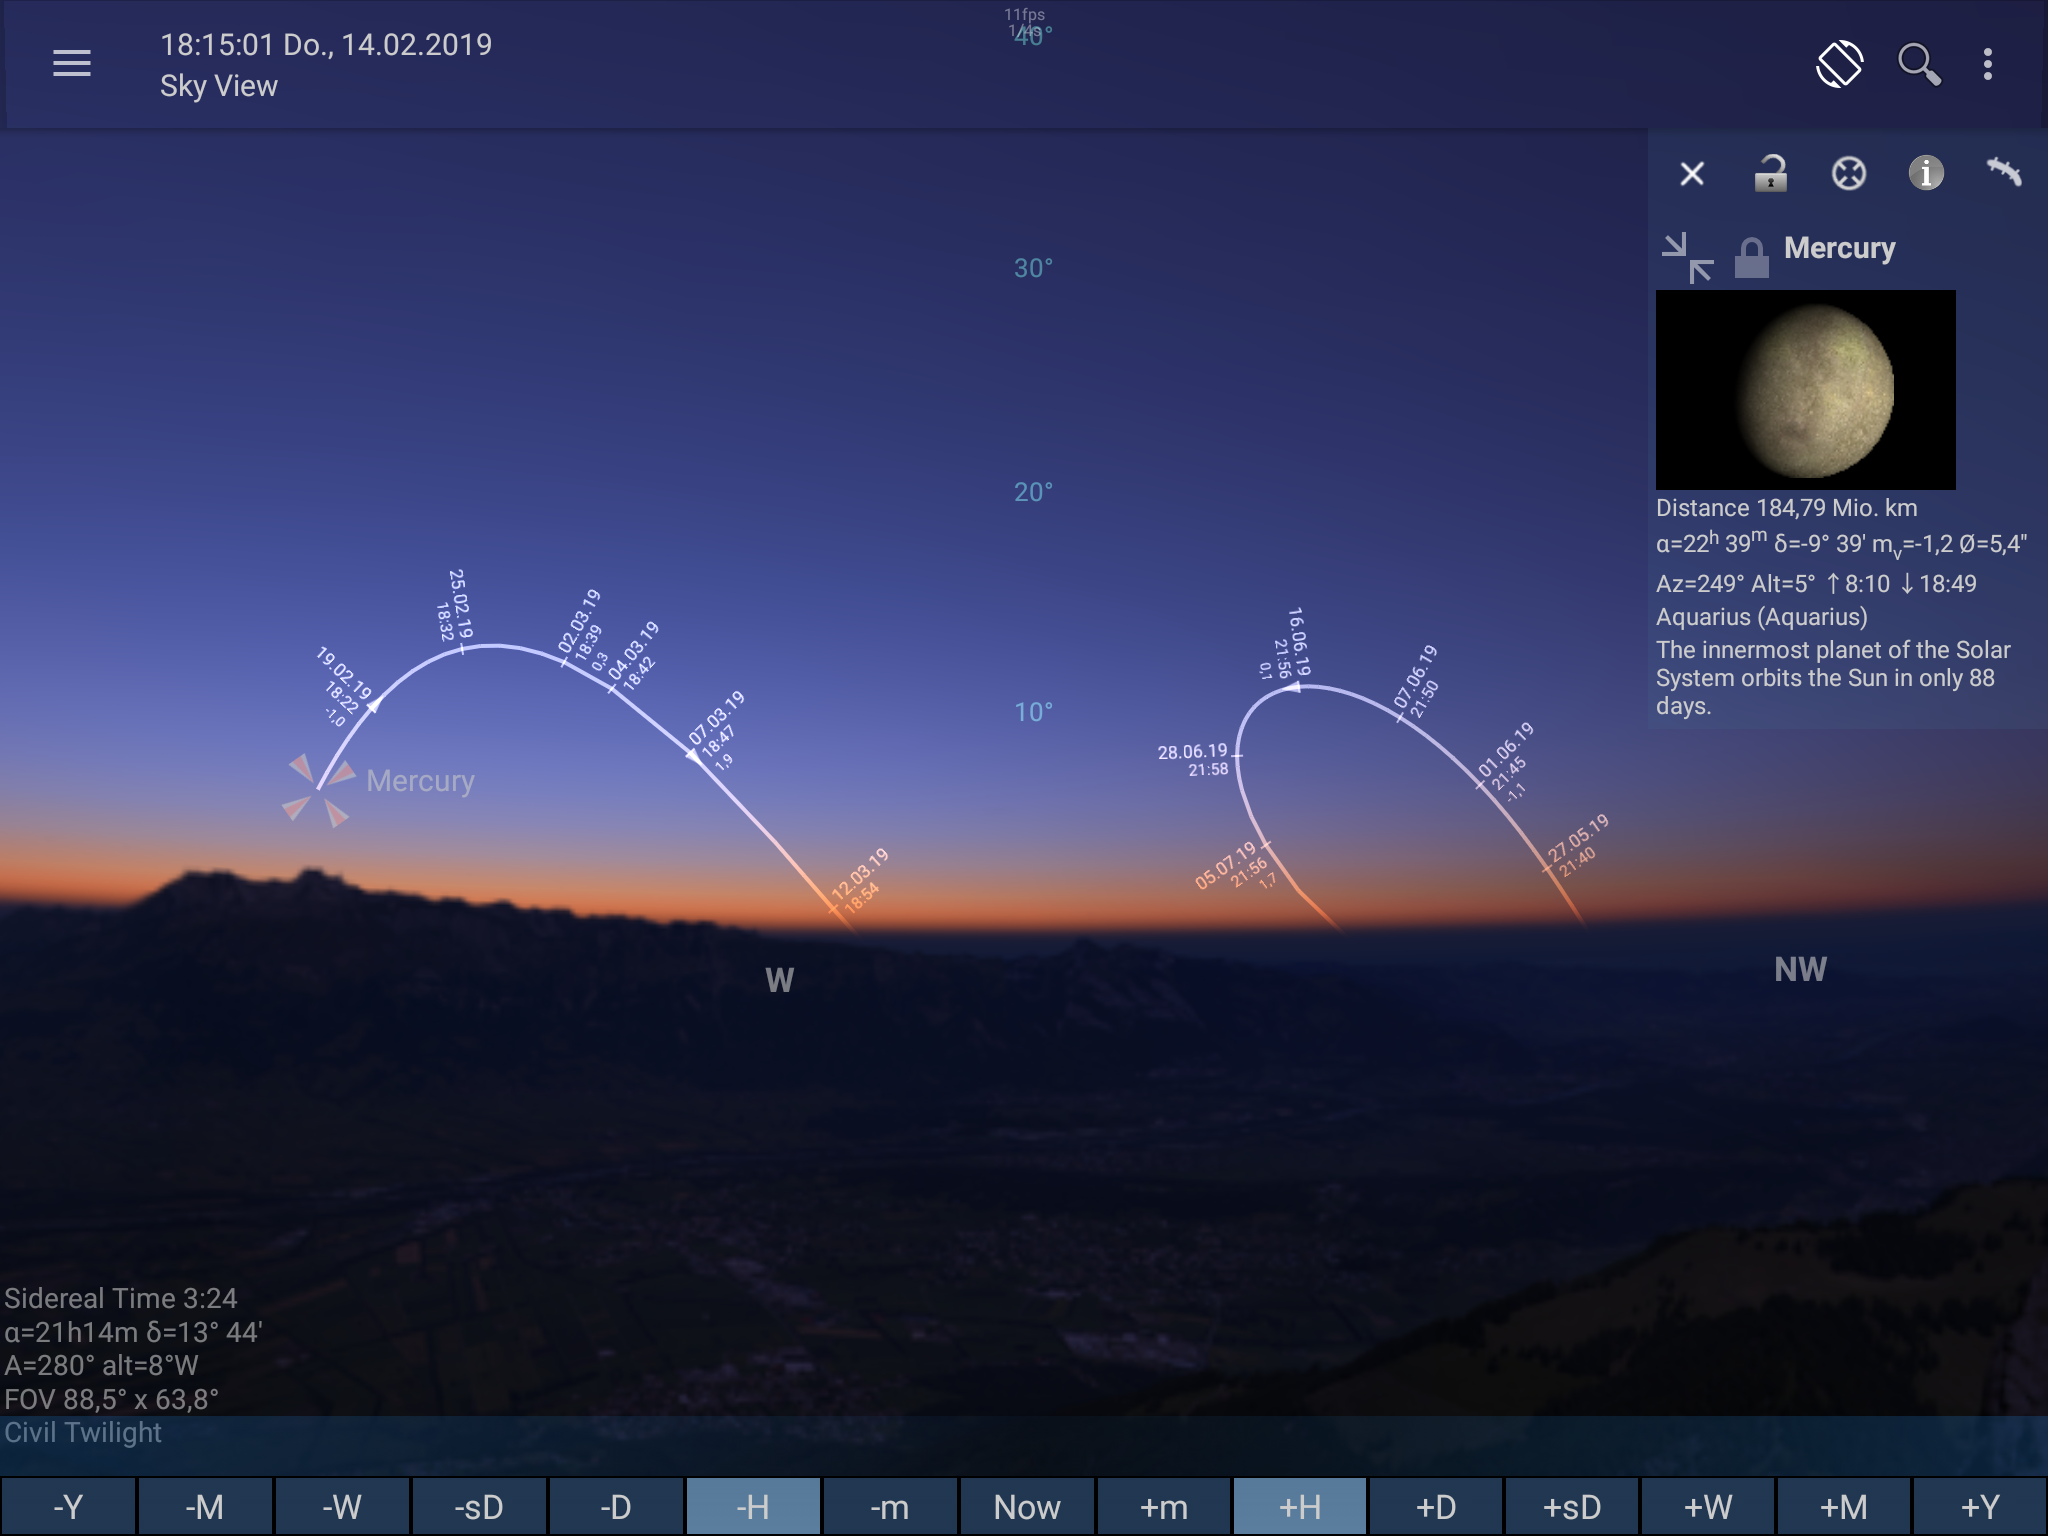Tap Distance 184,79 Mio. km text
Viewport: 2048px width, 1536px height.
click(x=1786, y=508)
